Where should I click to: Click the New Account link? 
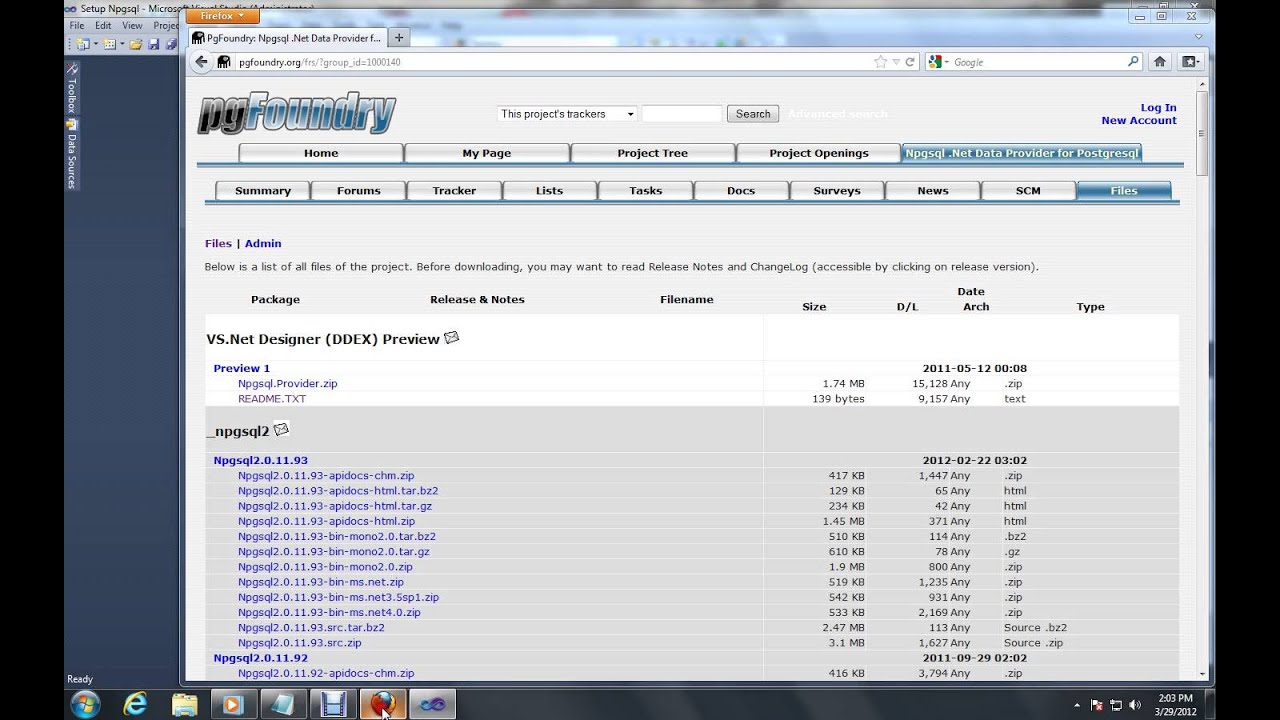pyautogui.click(x=1139, y=121)
